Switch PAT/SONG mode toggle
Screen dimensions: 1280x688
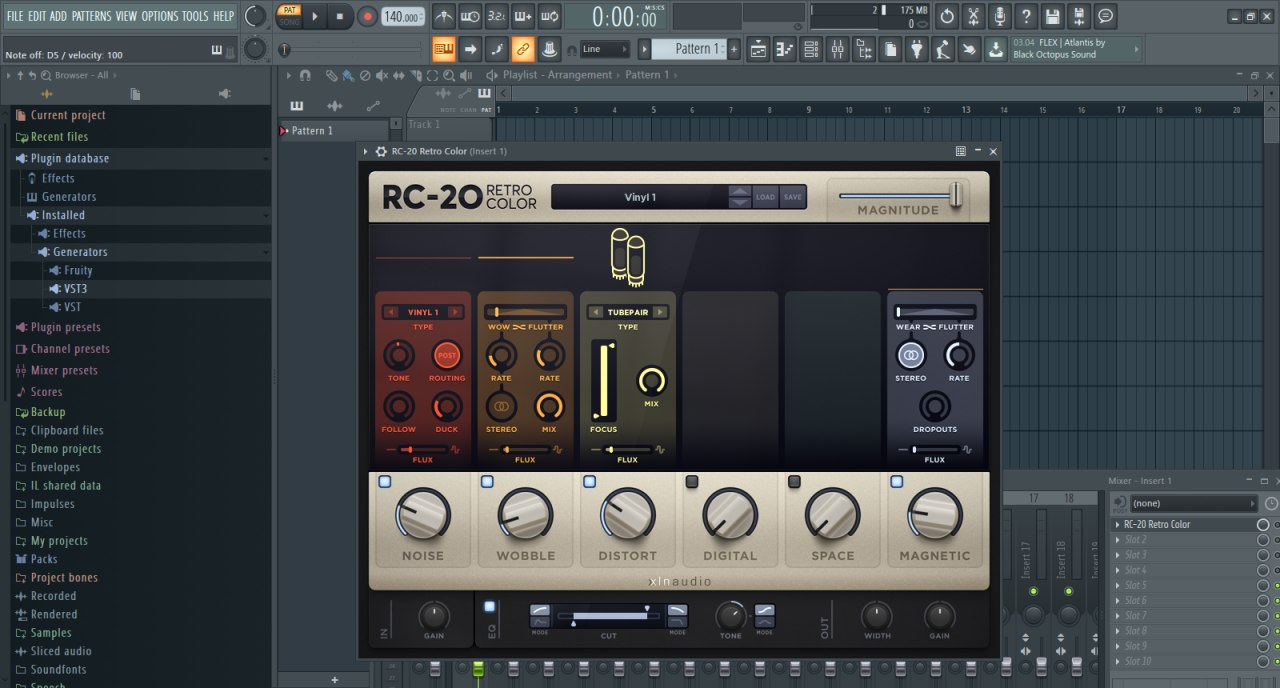[x=289, y=16]
